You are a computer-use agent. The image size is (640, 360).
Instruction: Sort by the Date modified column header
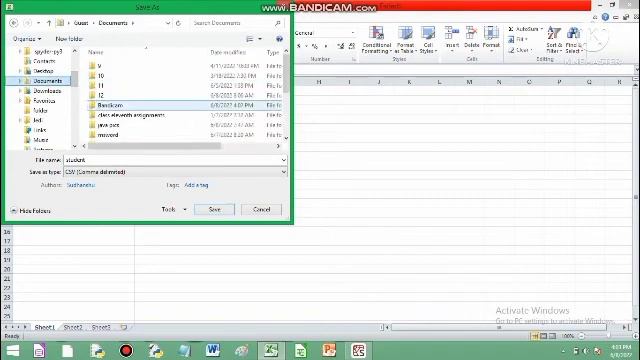click(x=228, y=52)
